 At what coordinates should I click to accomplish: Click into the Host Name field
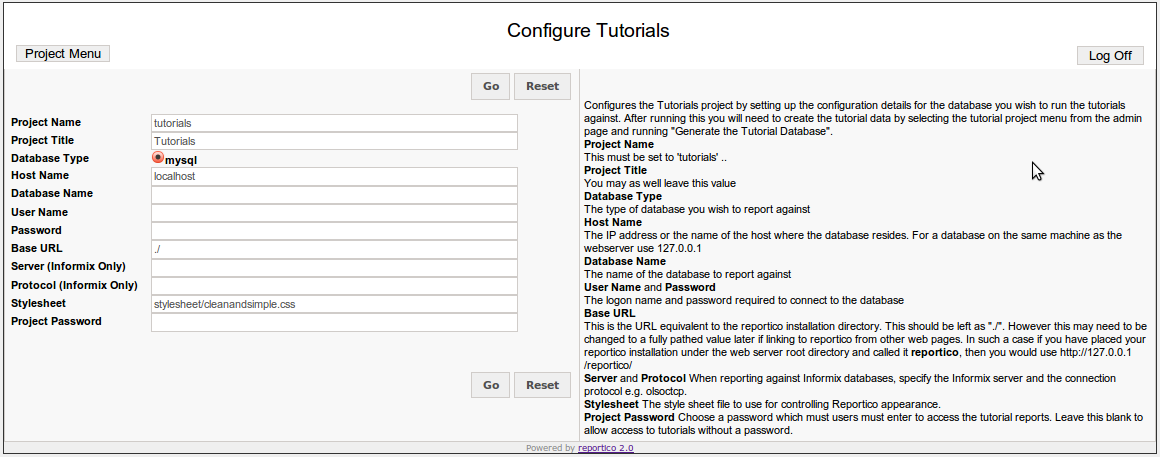(x=334, y=177)
